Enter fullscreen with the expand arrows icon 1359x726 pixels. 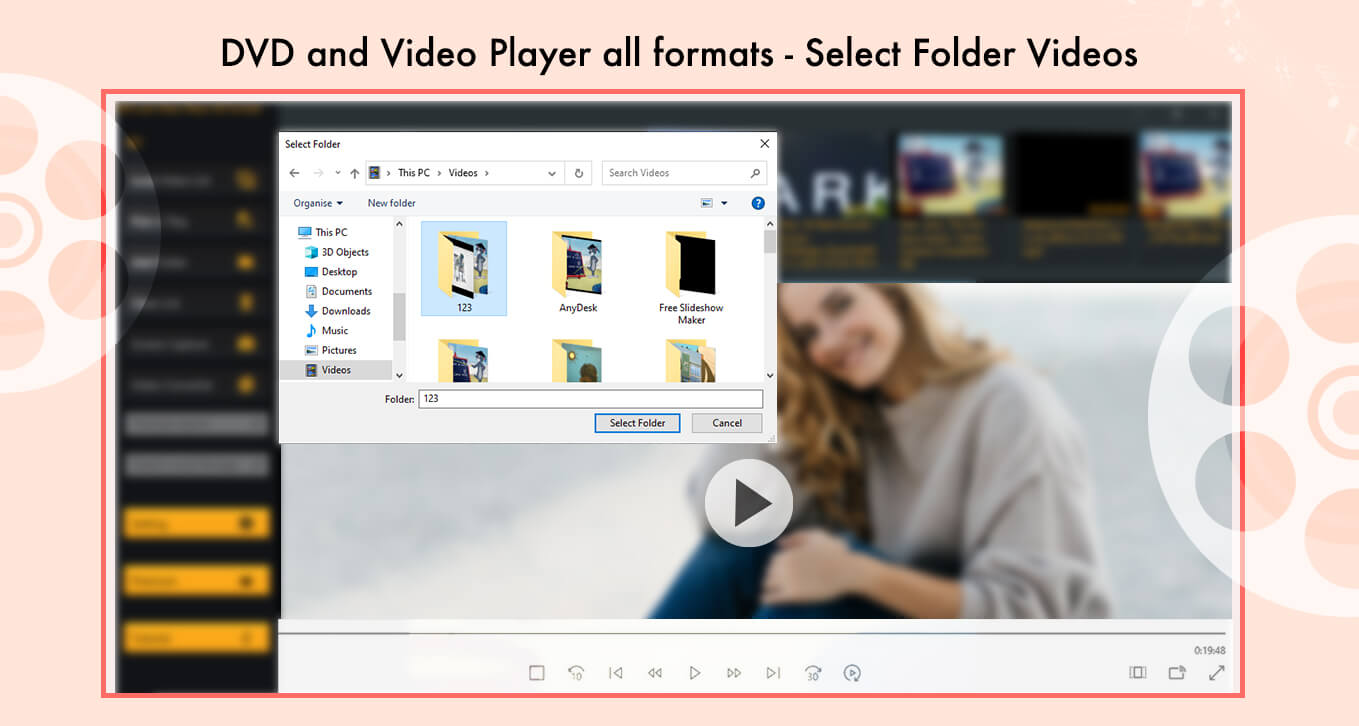click(x=1216, y=673)
